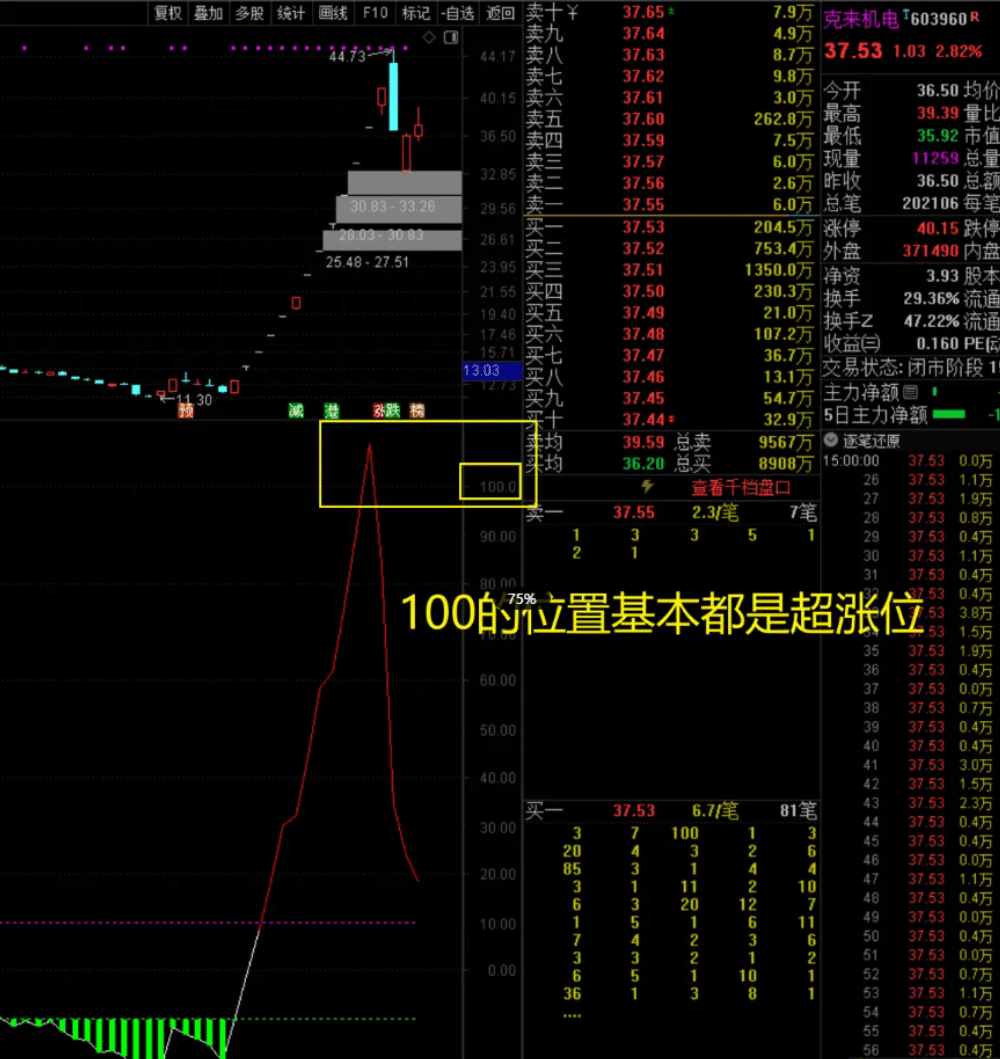Screen dimensions: 1000x1059
Task: Click the 44.73 high price label
Action: click(347, 56)
